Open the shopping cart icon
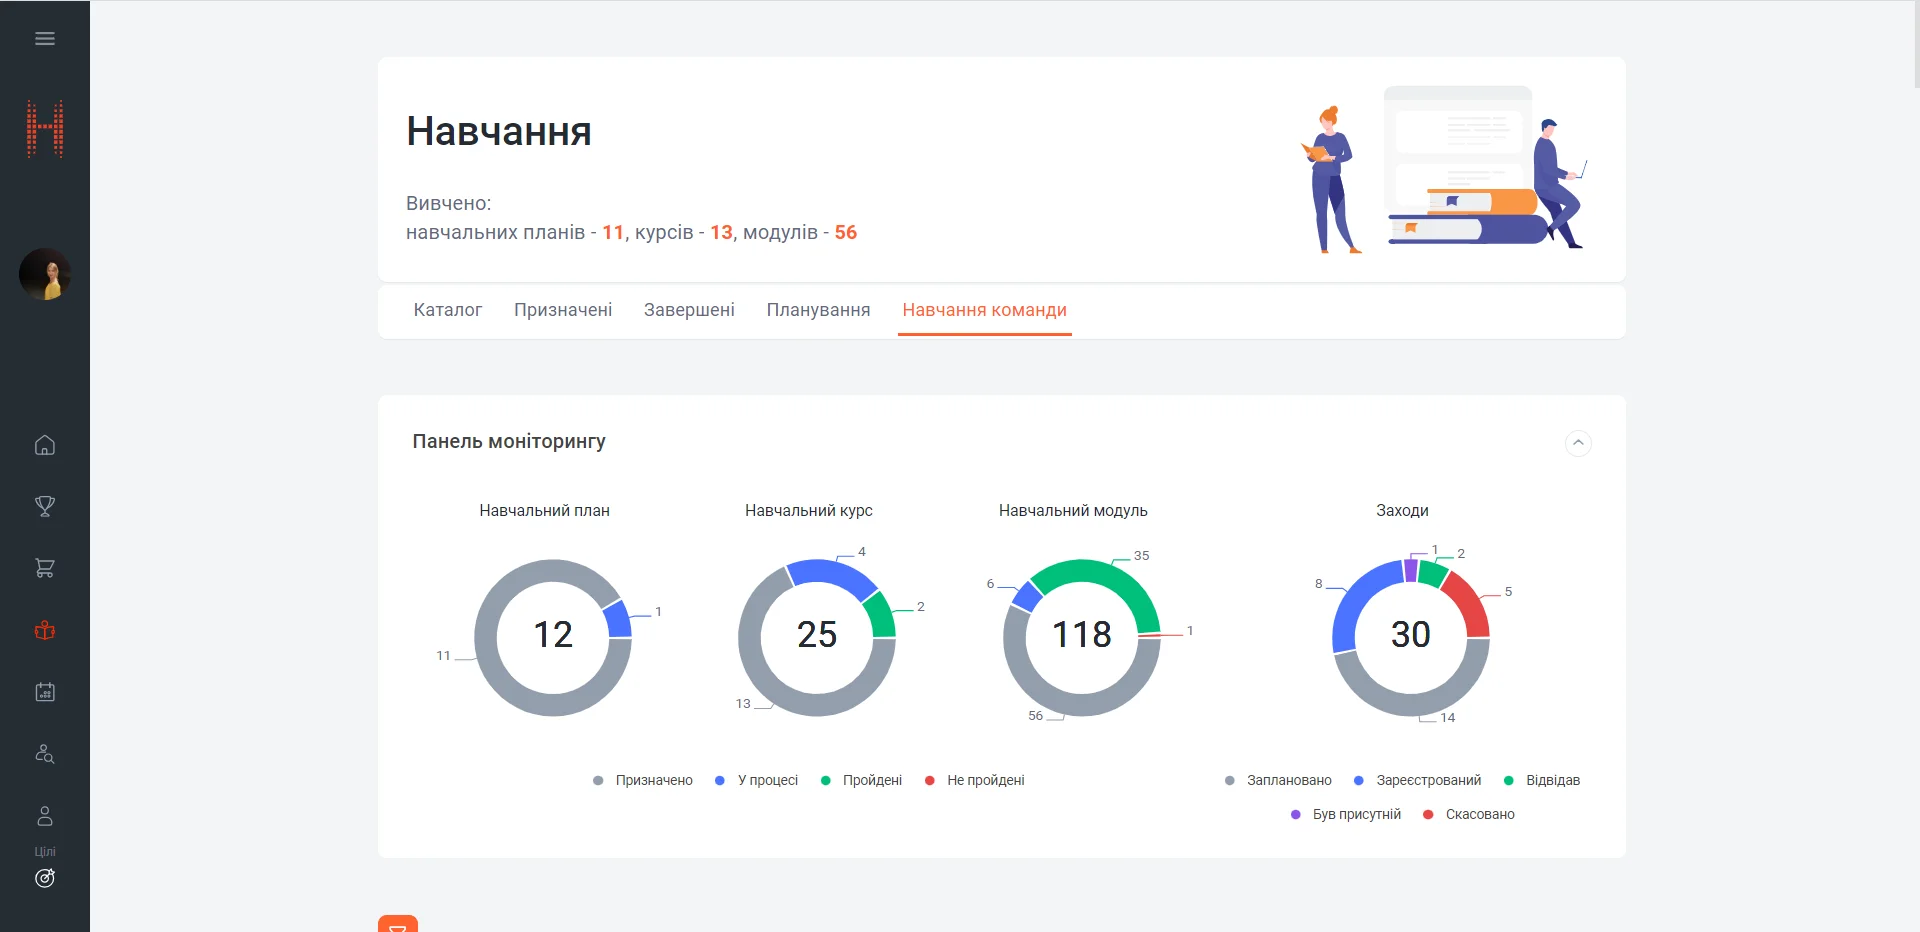Viewport: 1920px width, 932px height. [45, 568]
